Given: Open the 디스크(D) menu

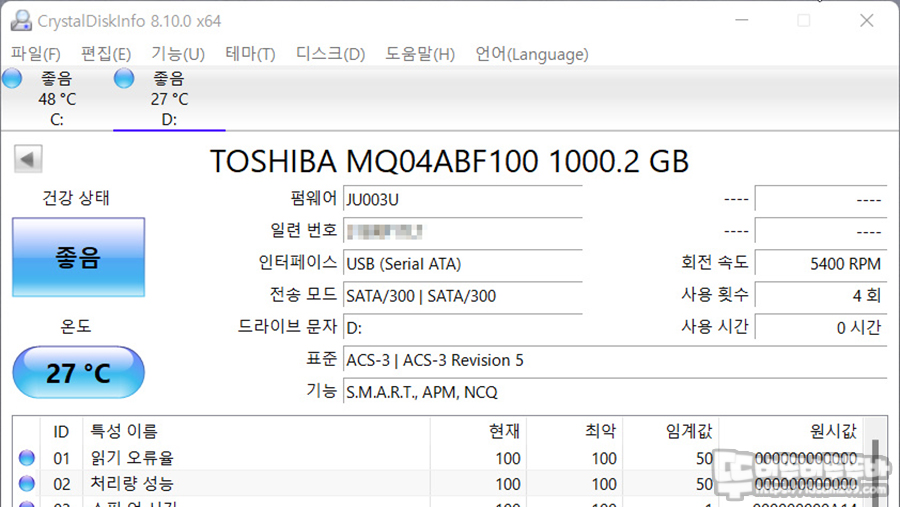Looking at the screenshot, I should [331, 54].
